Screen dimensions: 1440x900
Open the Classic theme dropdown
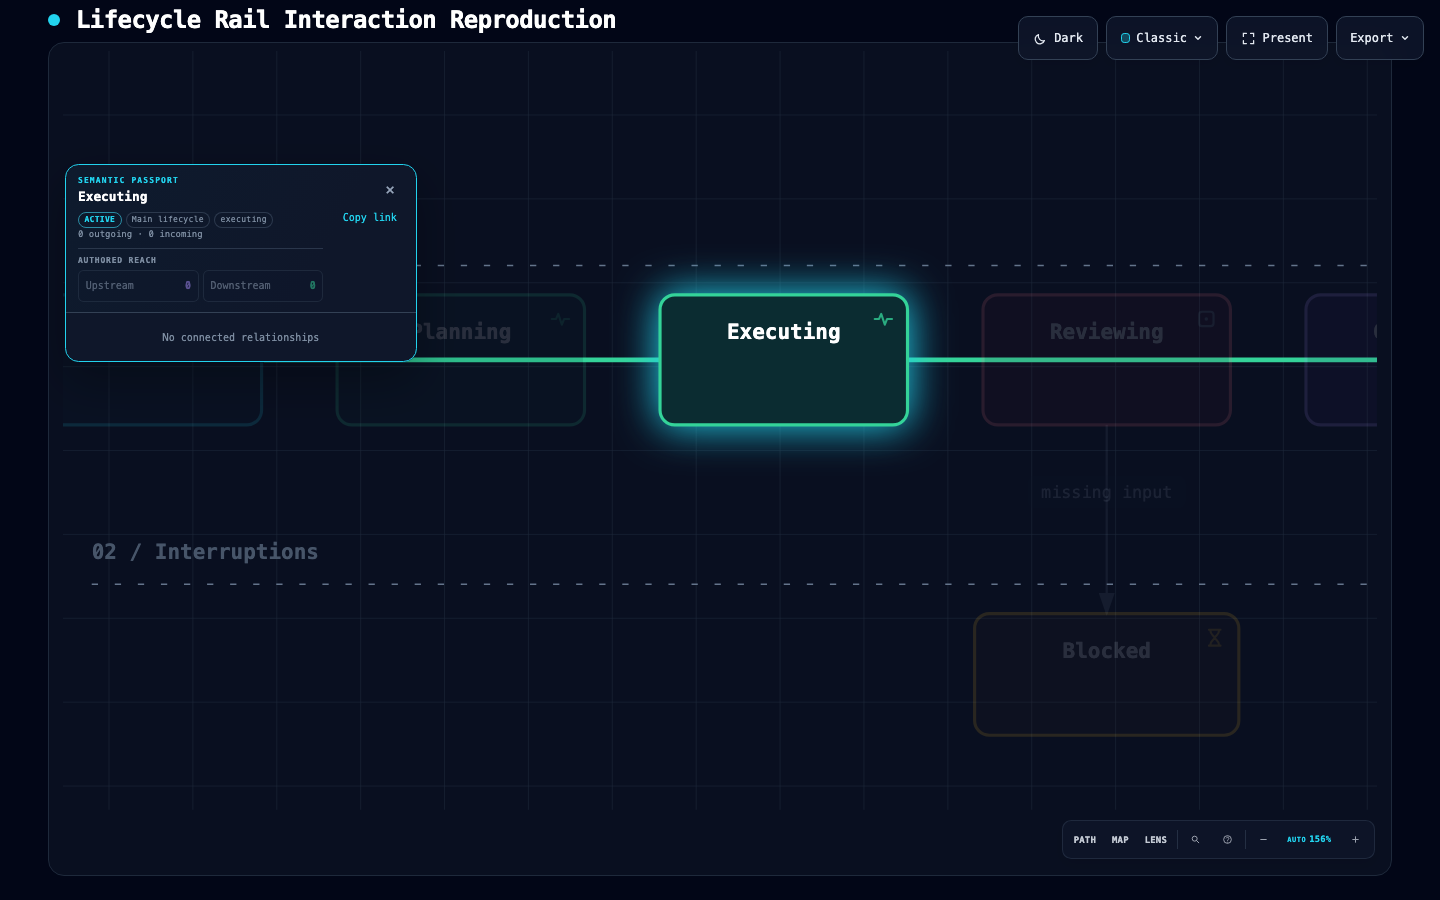[1162, 38]
